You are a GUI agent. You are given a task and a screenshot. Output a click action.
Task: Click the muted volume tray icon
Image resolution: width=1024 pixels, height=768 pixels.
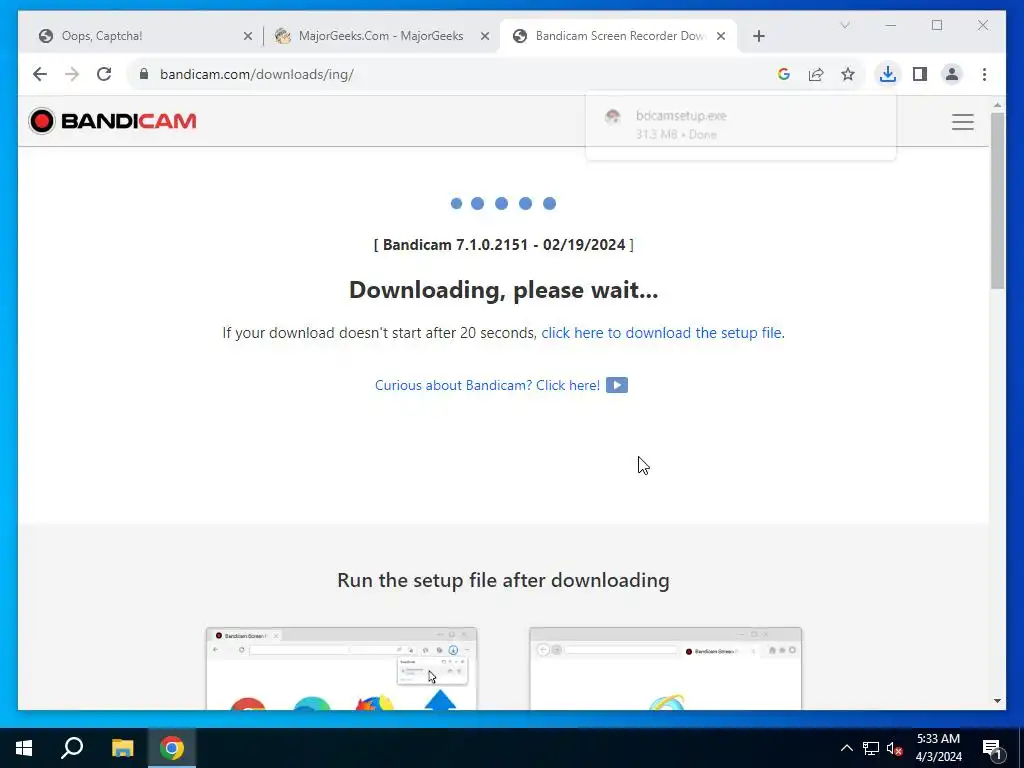click(894, 748)
